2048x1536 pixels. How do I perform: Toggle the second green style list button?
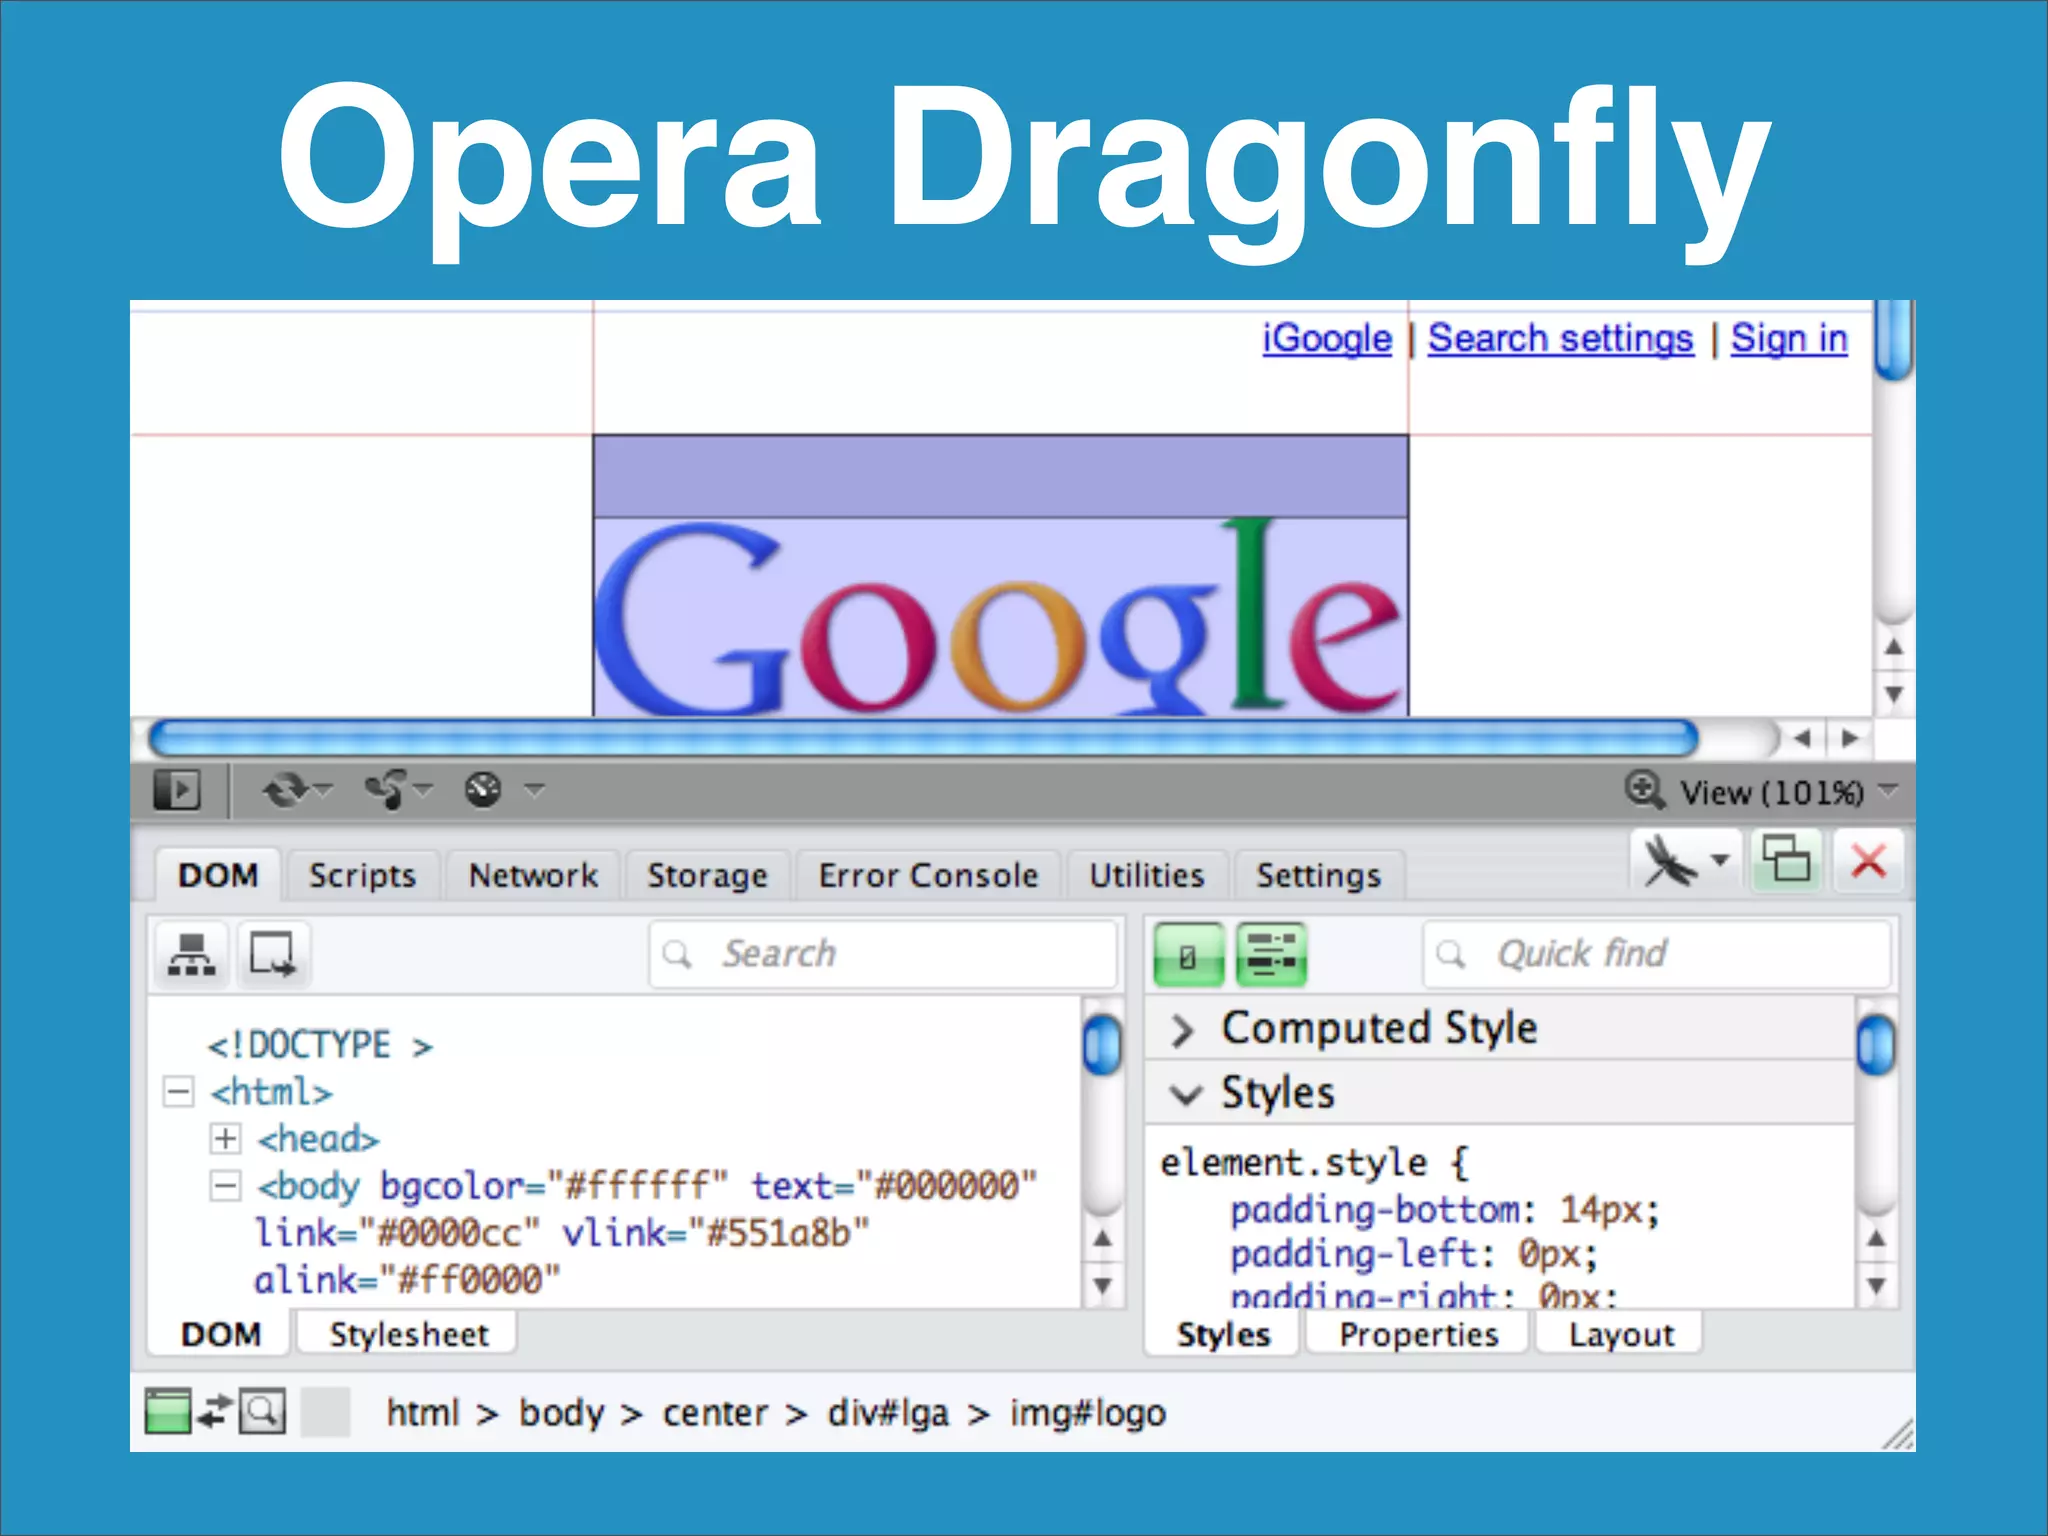1271,955
